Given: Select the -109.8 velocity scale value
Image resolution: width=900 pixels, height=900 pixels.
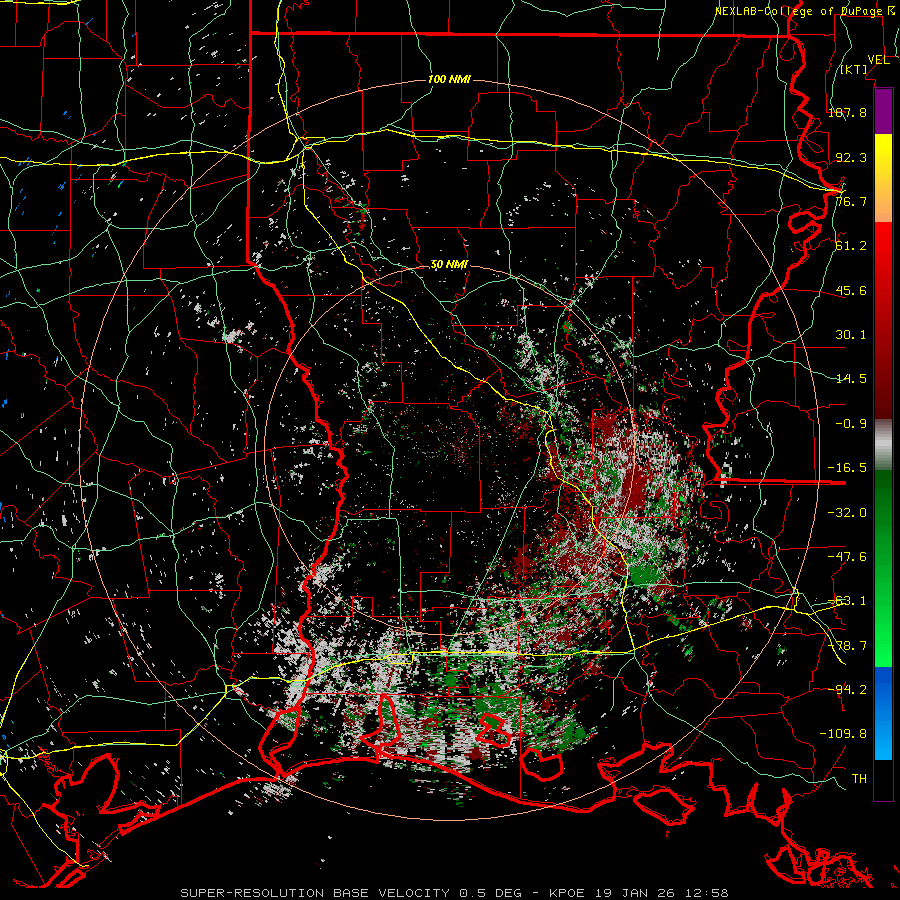Looking at the screenshot, I should (x=843, y=734).
